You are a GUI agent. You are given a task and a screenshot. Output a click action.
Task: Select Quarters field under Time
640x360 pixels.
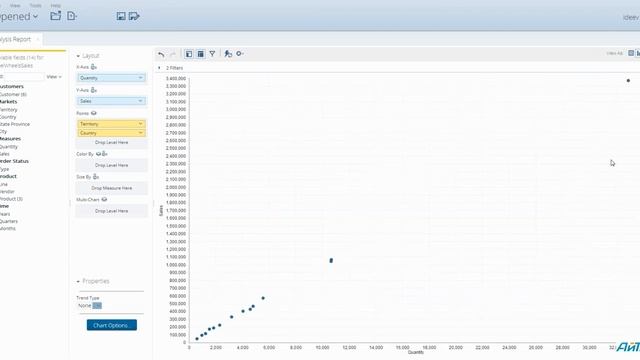9,221
